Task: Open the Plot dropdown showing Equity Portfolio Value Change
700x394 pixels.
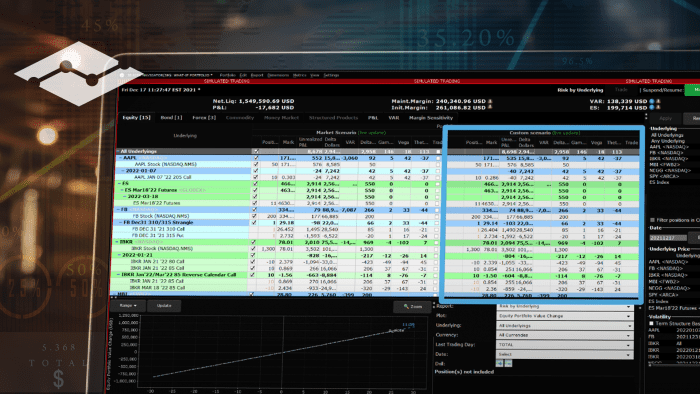Action: click(x=565, y=316)
